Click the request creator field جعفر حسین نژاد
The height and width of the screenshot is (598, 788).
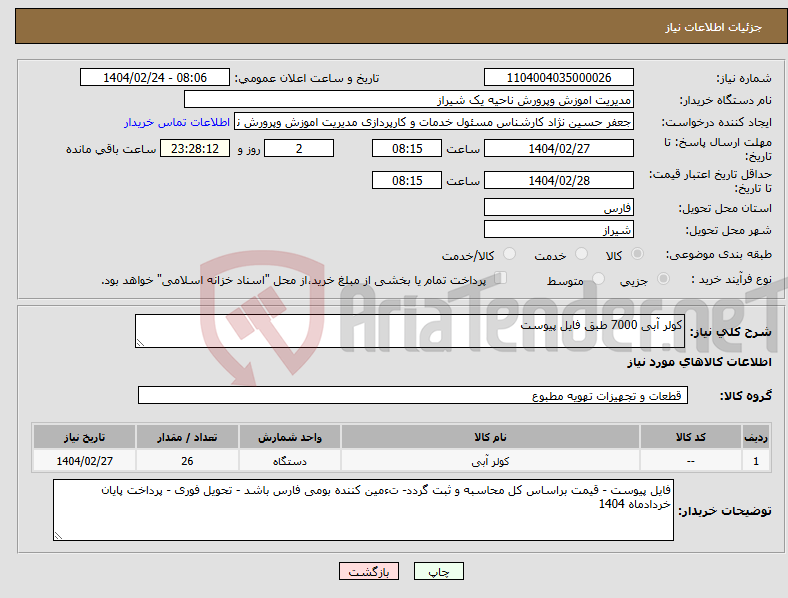coord(434,122)
